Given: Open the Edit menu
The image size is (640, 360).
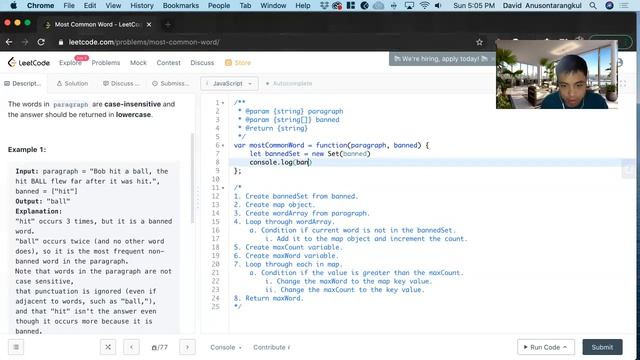Looking at the screenshot, I should [90, 5].
